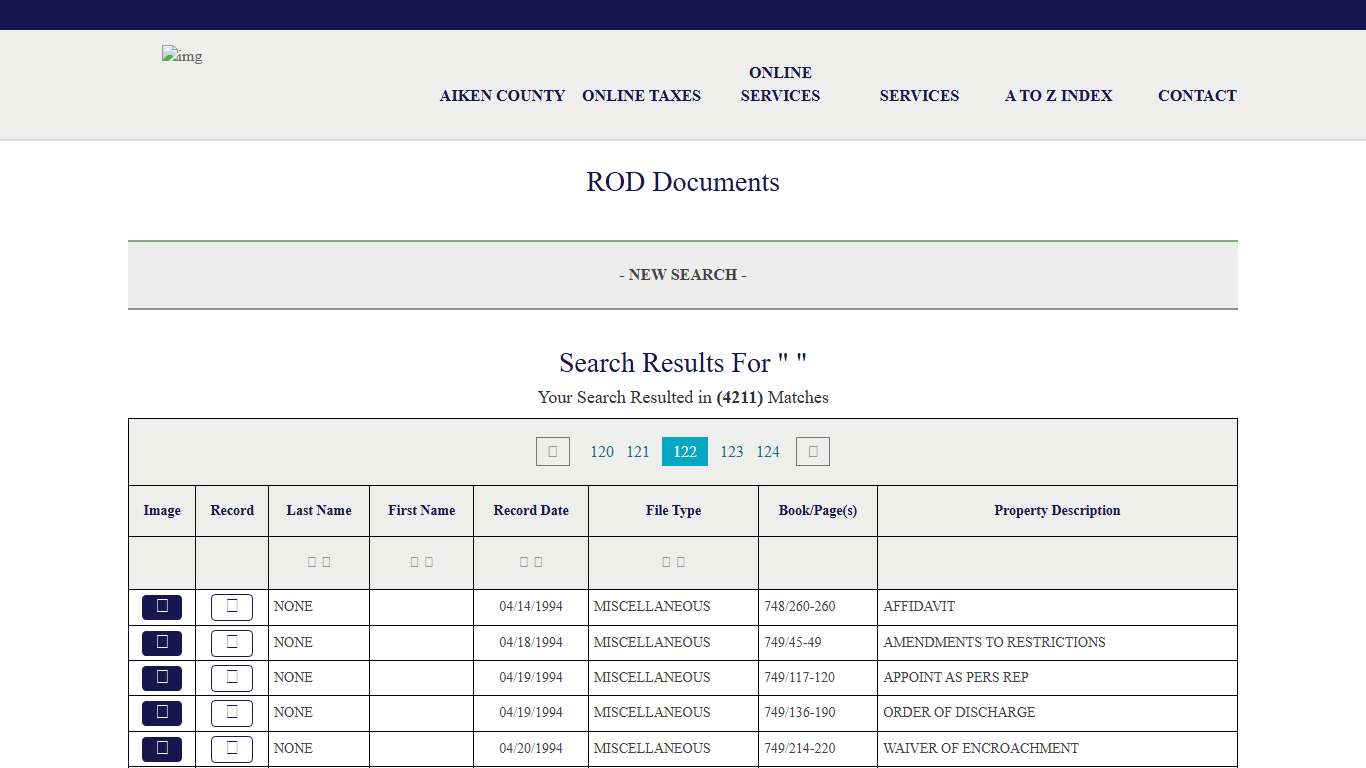
Task: Open record details for book 749/45-49 entry
Action: click(x=231, y=642)
